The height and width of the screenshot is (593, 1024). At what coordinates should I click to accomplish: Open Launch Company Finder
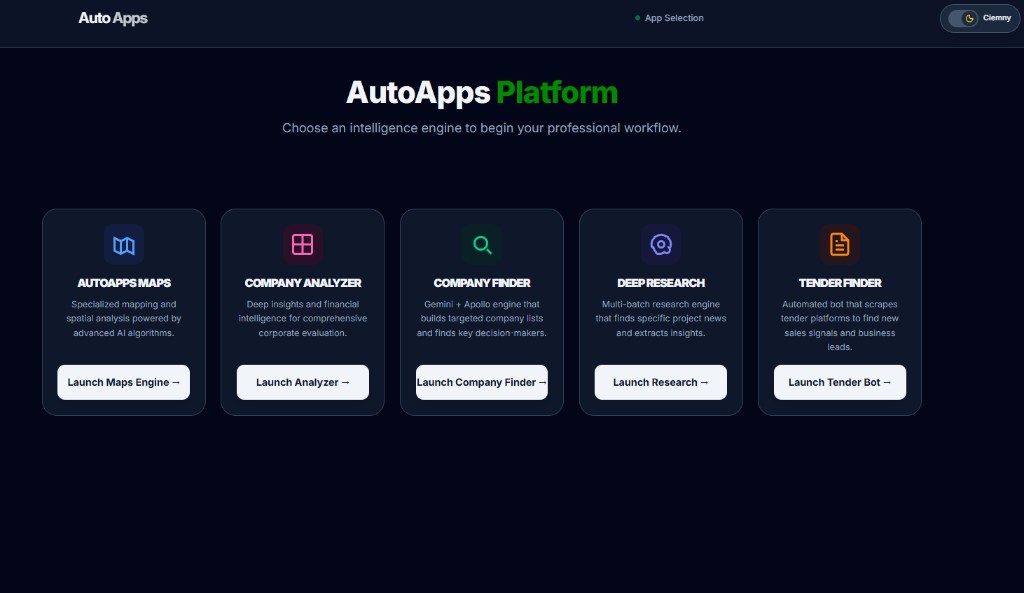482,382
